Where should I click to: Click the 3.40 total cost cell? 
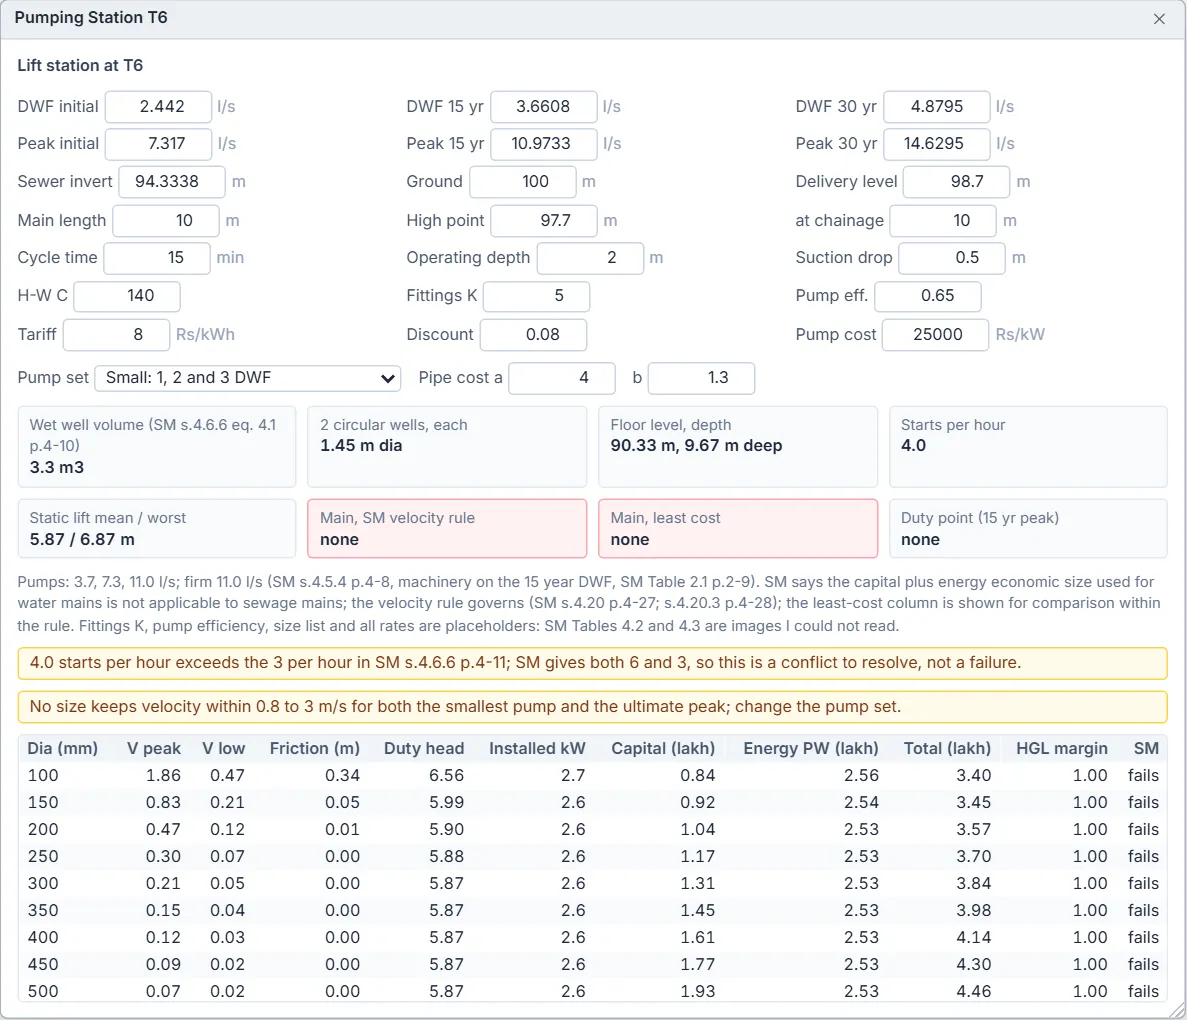click(974, 776)
